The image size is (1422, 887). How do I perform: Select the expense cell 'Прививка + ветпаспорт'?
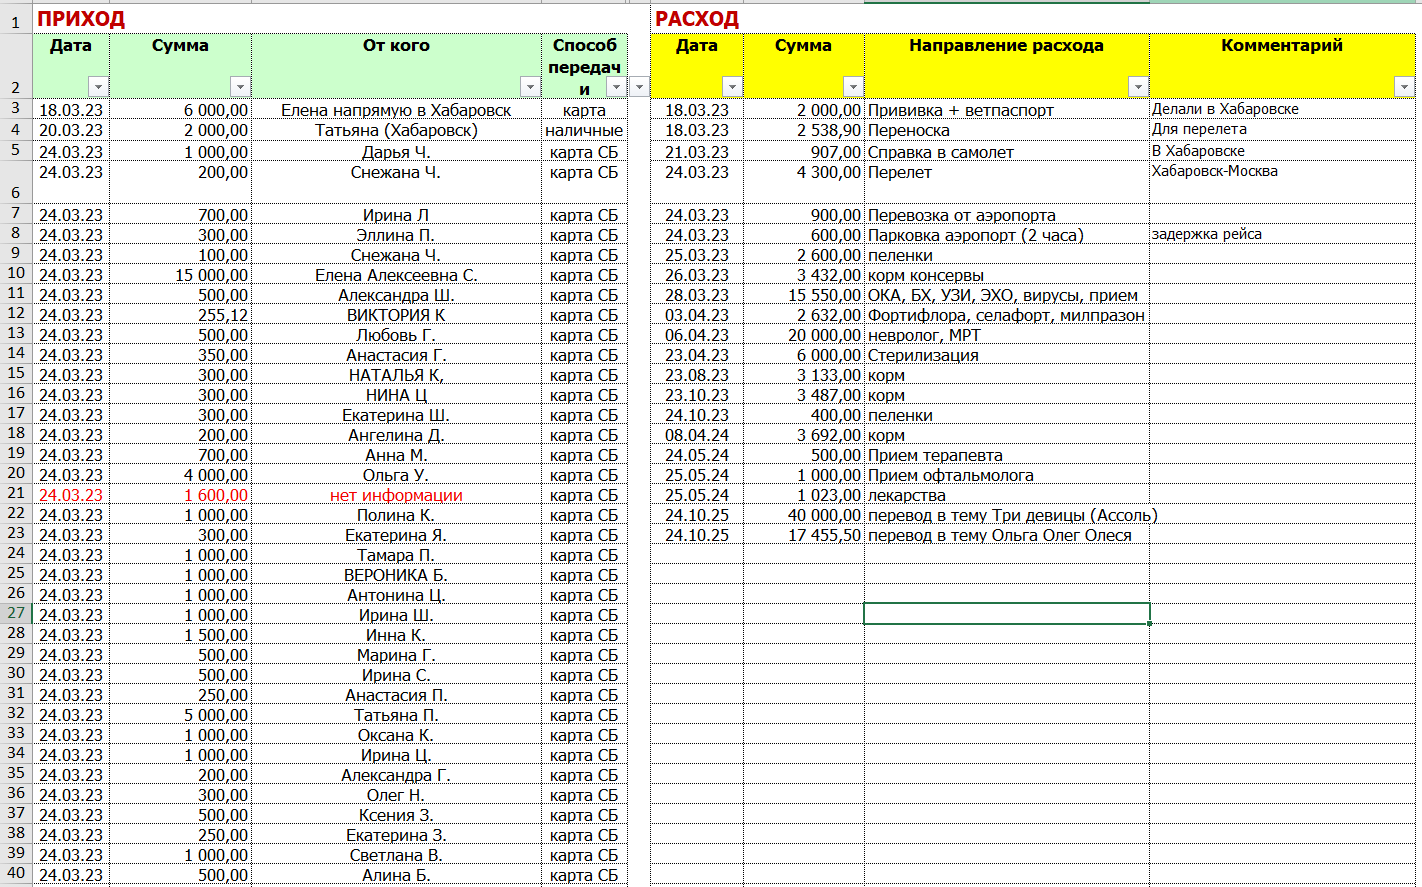coord(1007,110)
